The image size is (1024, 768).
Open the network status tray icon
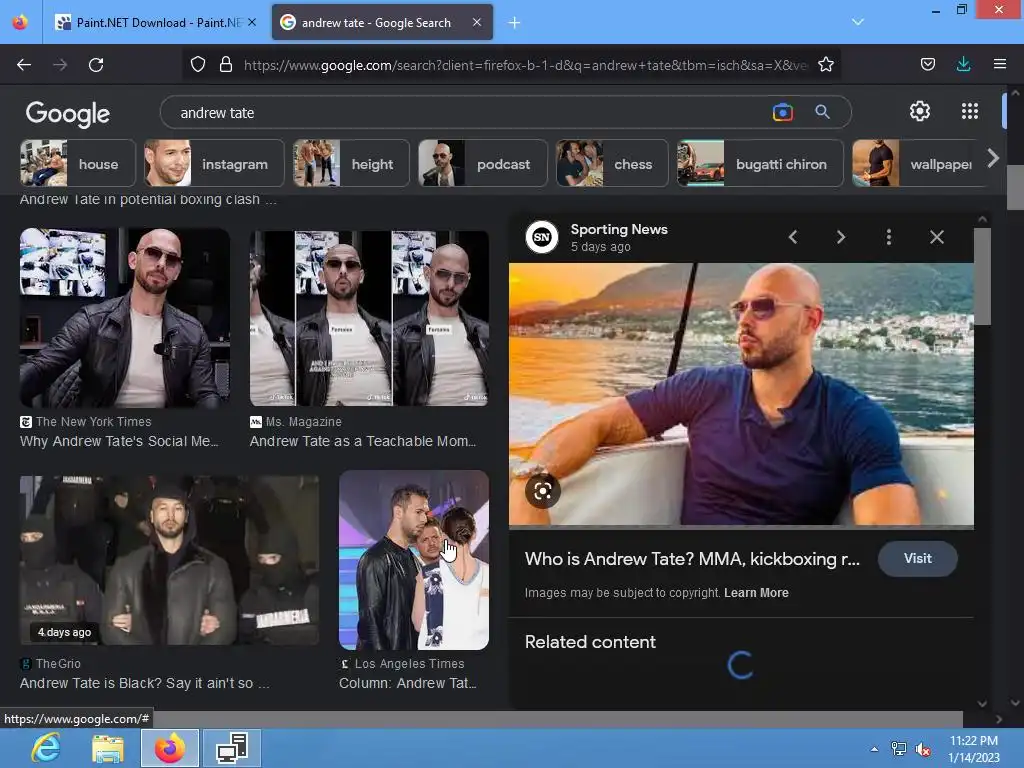[899, 749]
